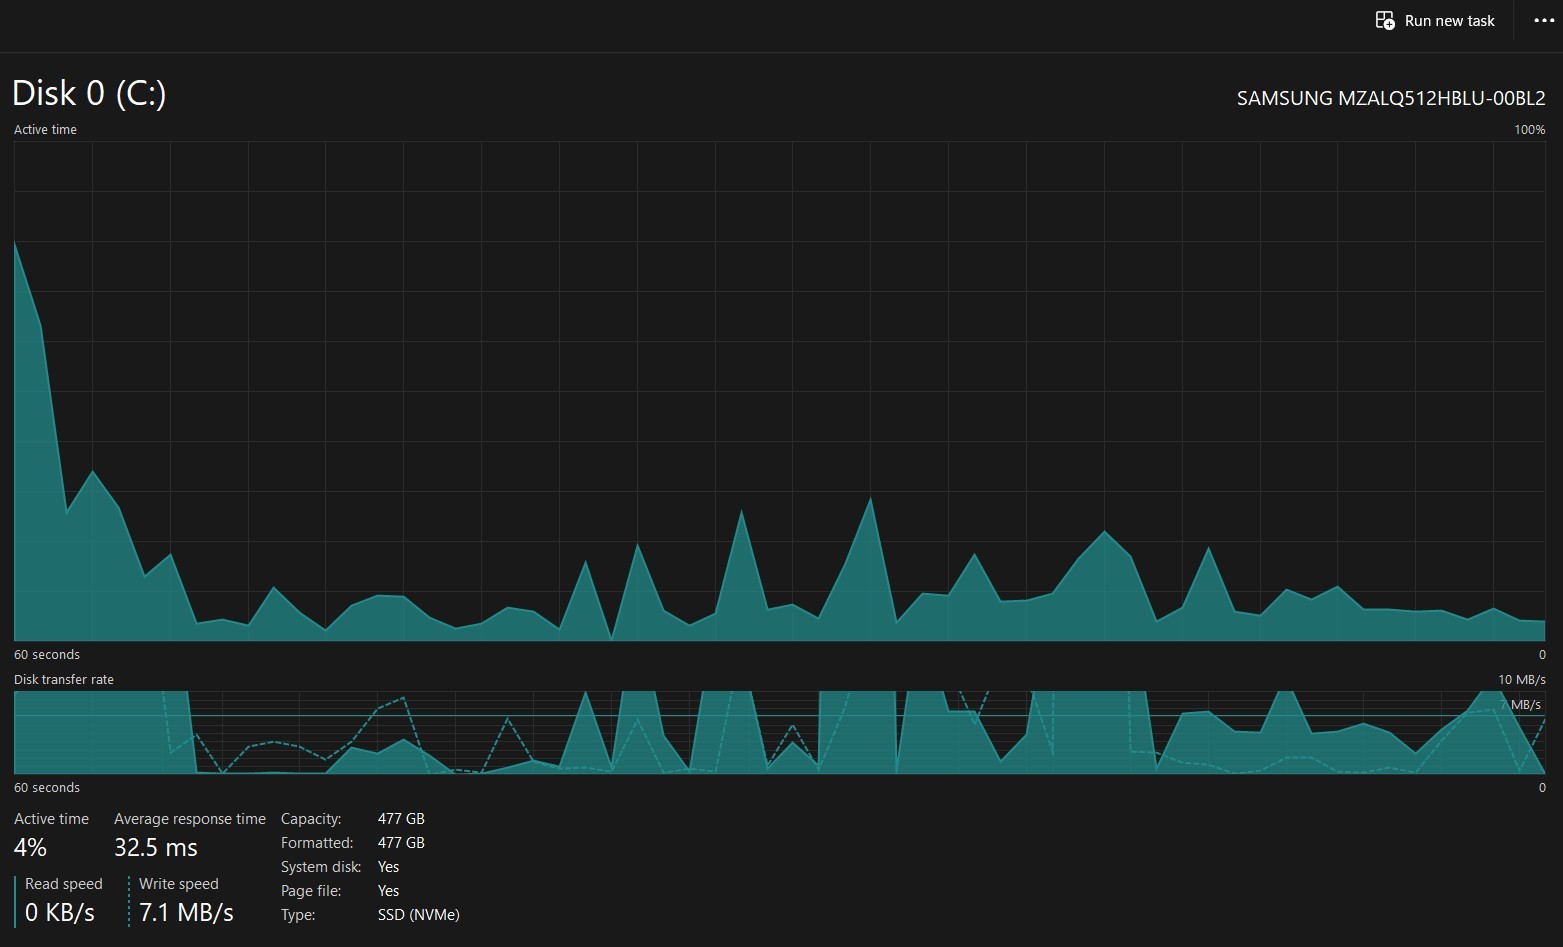Click the 7 MB/s marker label
Screen dimensions: 1563x947
click(x=1520, y=705)
